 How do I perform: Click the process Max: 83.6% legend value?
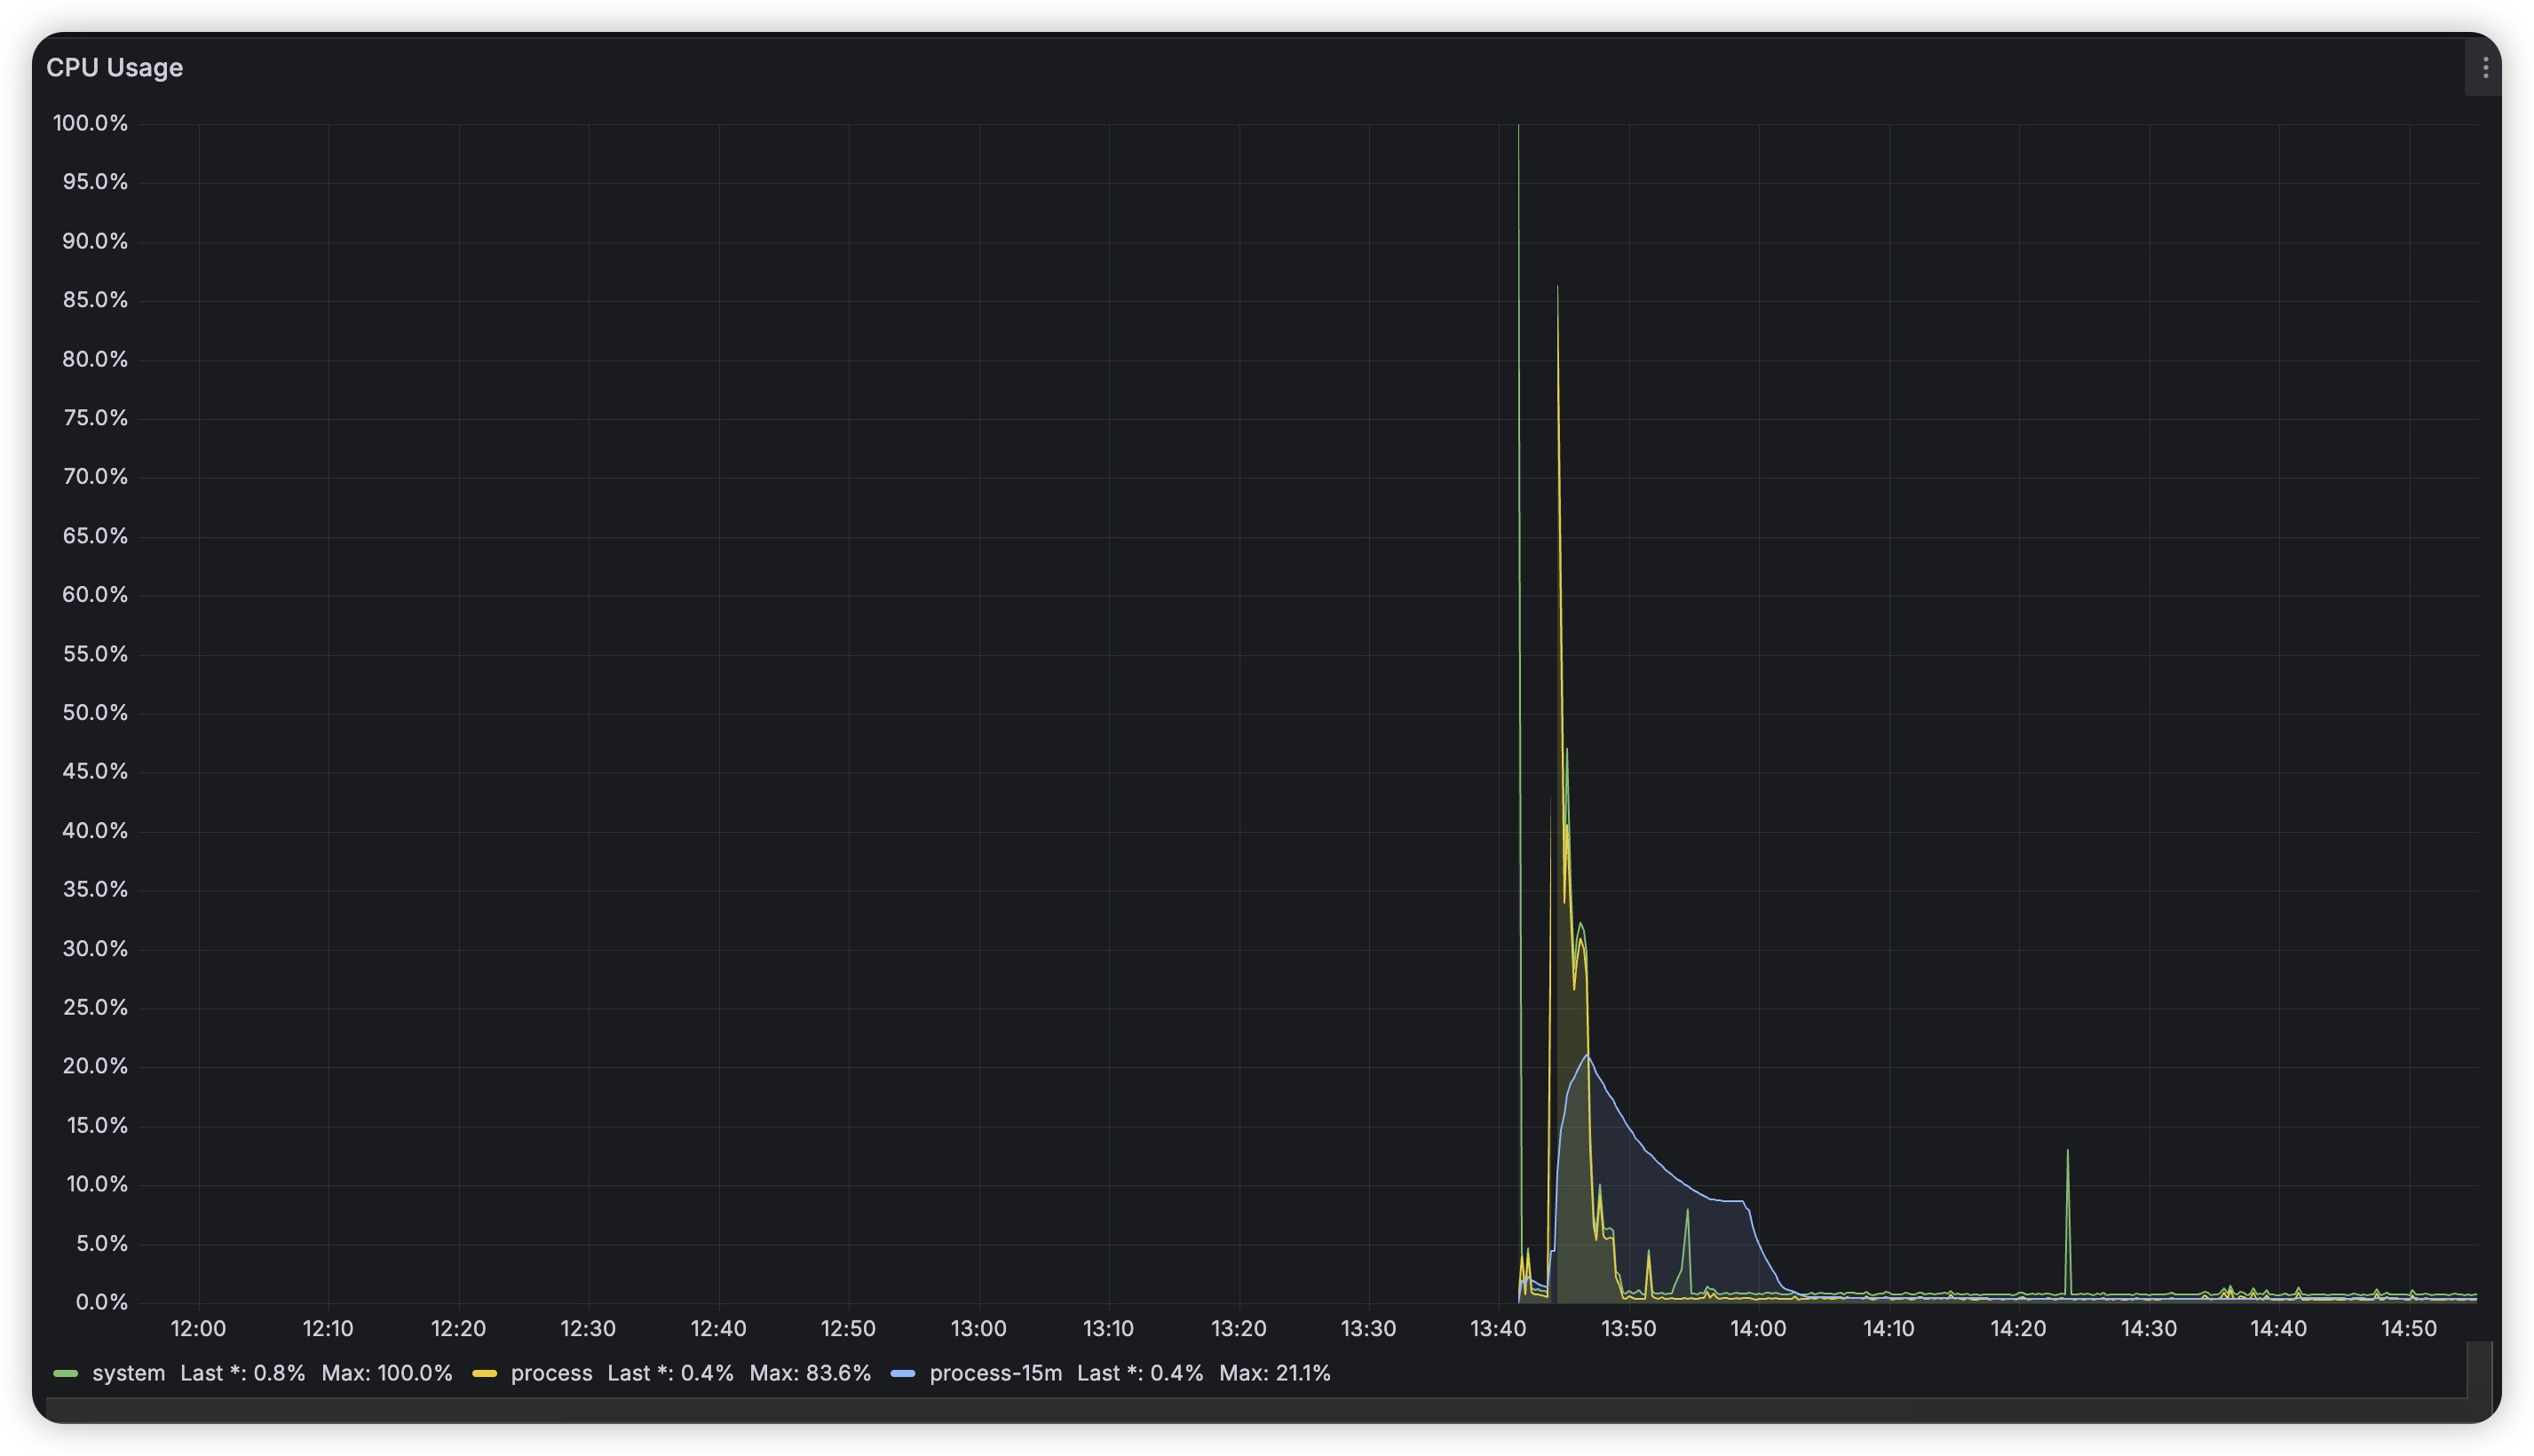(809, 1374)
